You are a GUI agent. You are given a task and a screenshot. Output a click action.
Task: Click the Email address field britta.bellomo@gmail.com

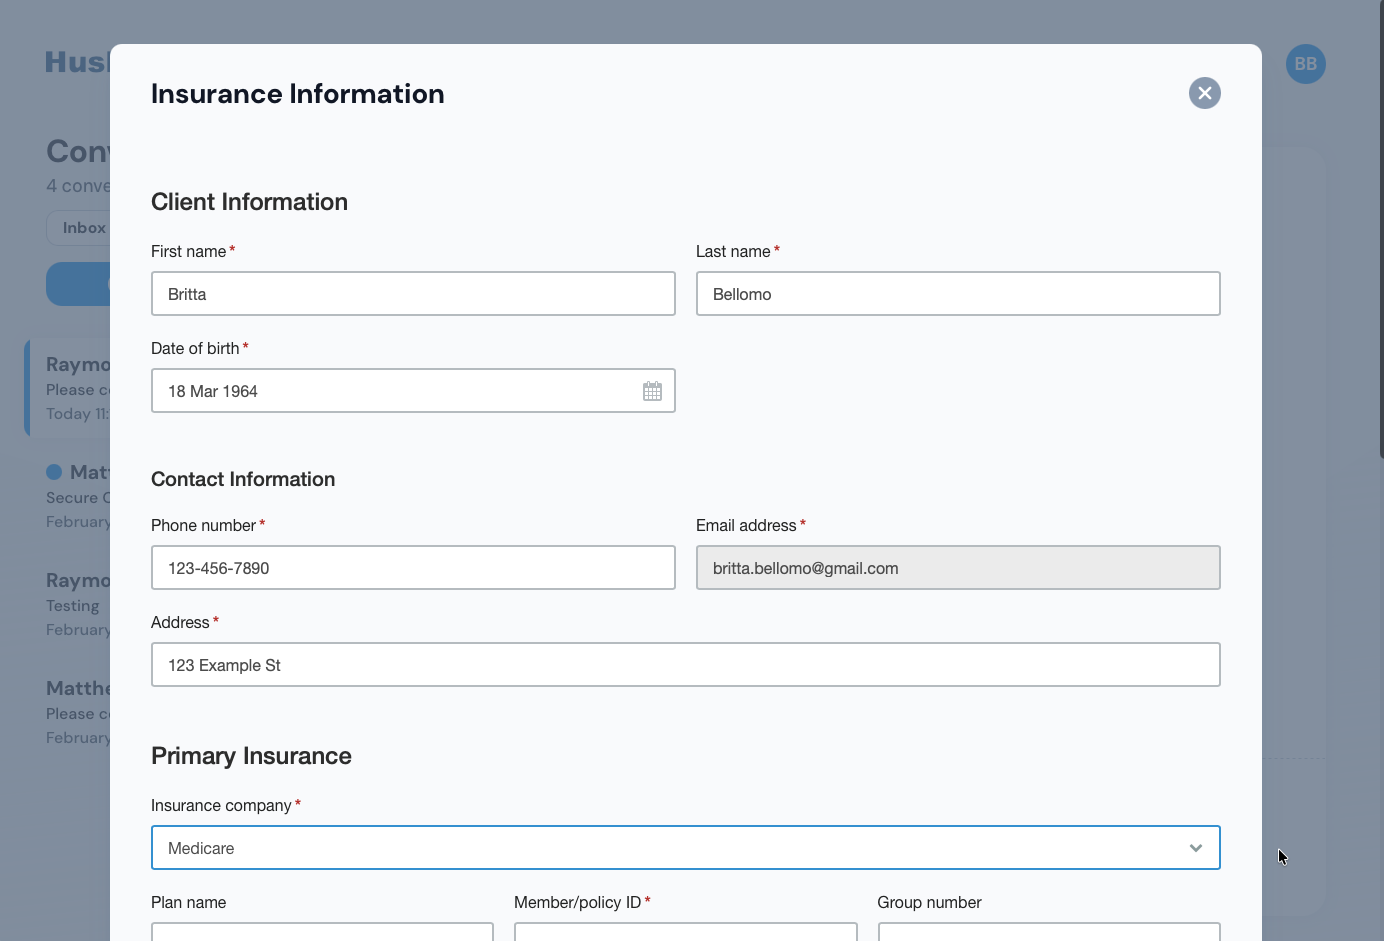[x=958, y=568]
